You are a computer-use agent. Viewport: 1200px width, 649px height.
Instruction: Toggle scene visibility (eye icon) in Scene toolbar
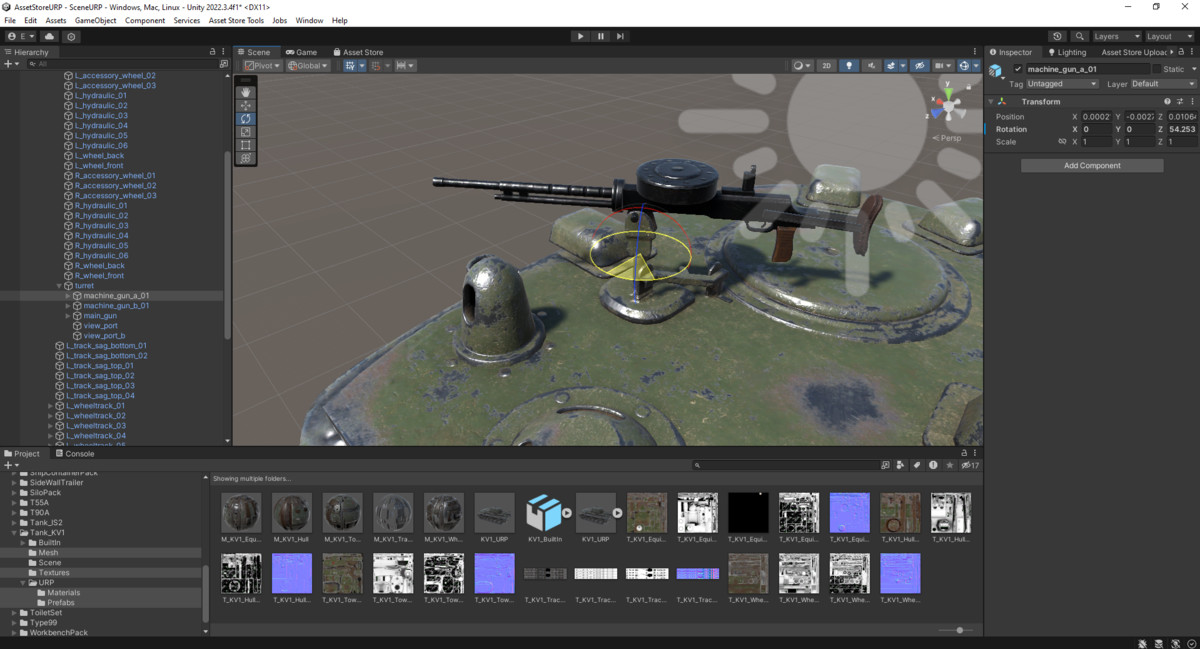(x=920, y=66)
